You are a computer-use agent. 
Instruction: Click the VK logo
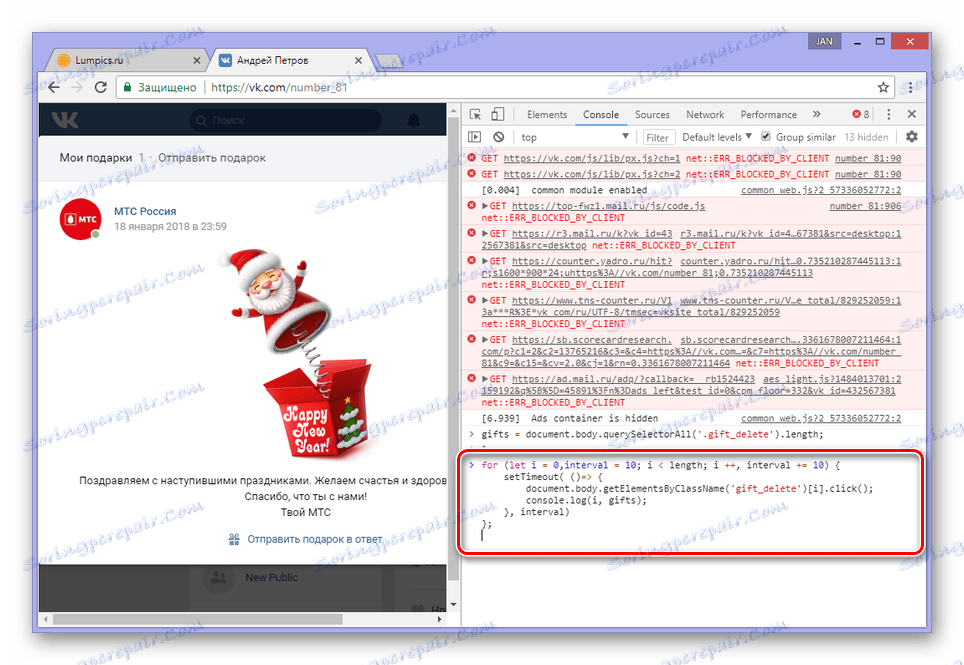pos(65,120)
